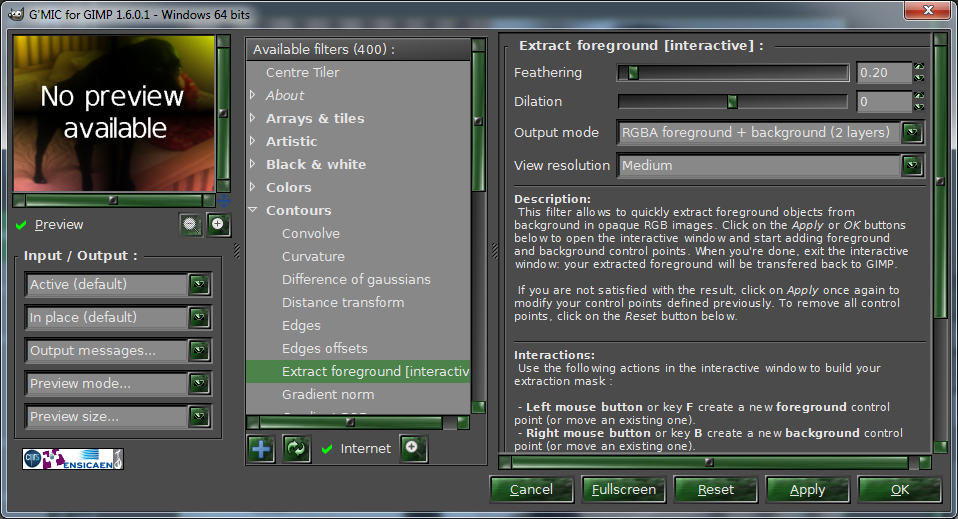Image resolution: width=958 pixels, height=519 pixels.
Task: Click the ENSICAEN logo banner
Action: pos(73,459)
